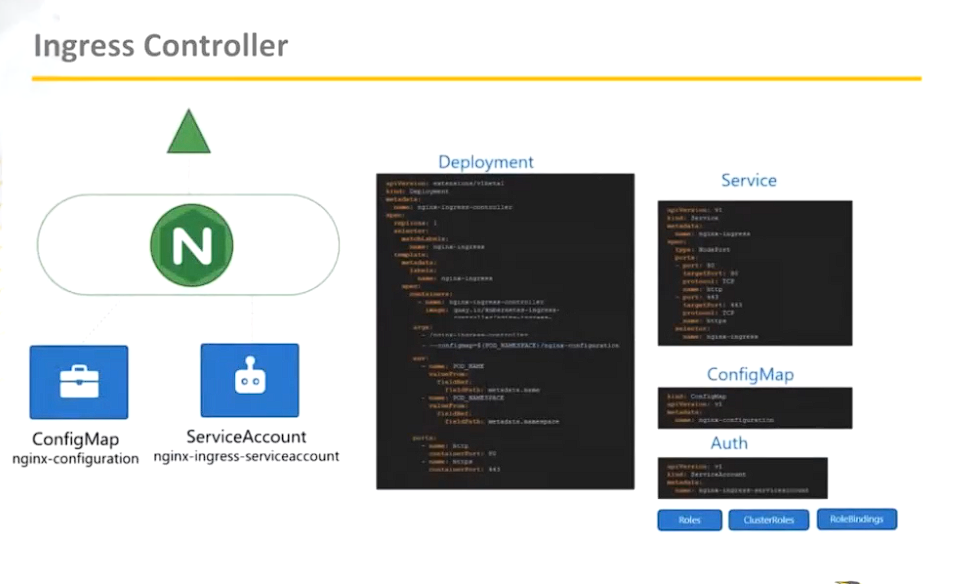Expand the Deployment section header
The width and height of the screenshot is (954, 584).
click(x=486, y=161)
